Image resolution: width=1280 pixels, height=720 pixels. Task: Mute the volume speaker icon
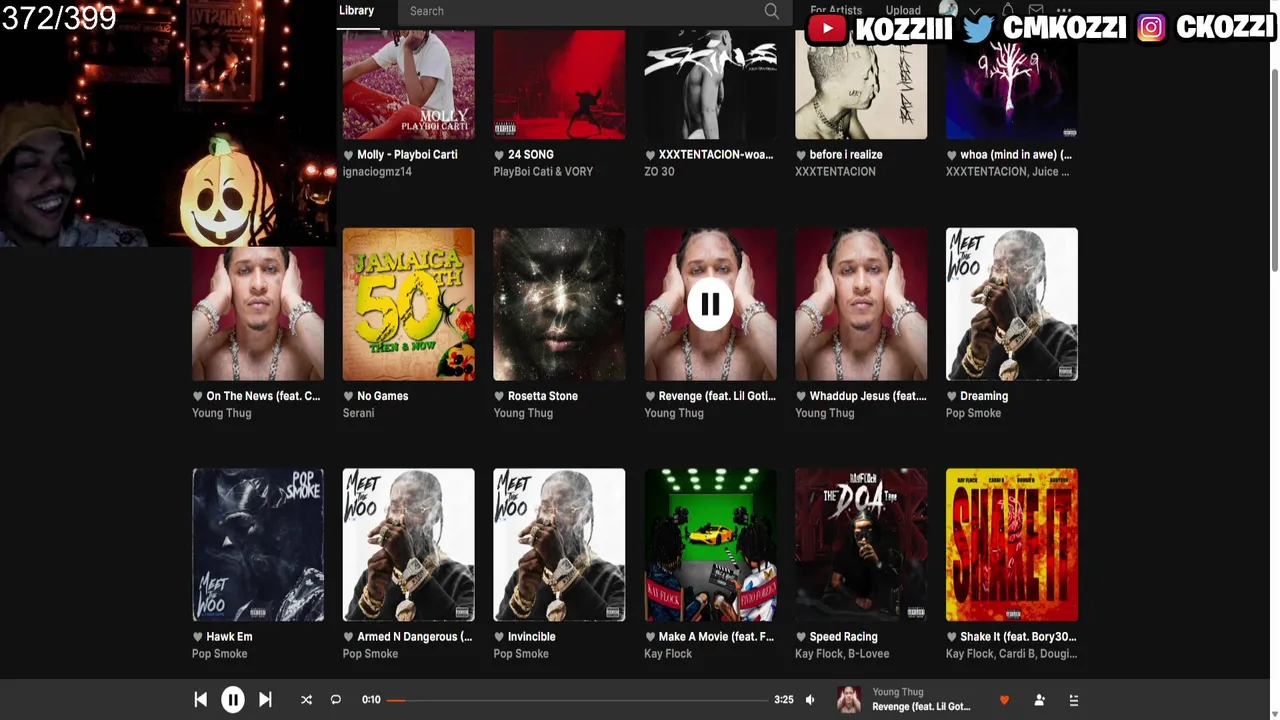click(x=810, y=700)
